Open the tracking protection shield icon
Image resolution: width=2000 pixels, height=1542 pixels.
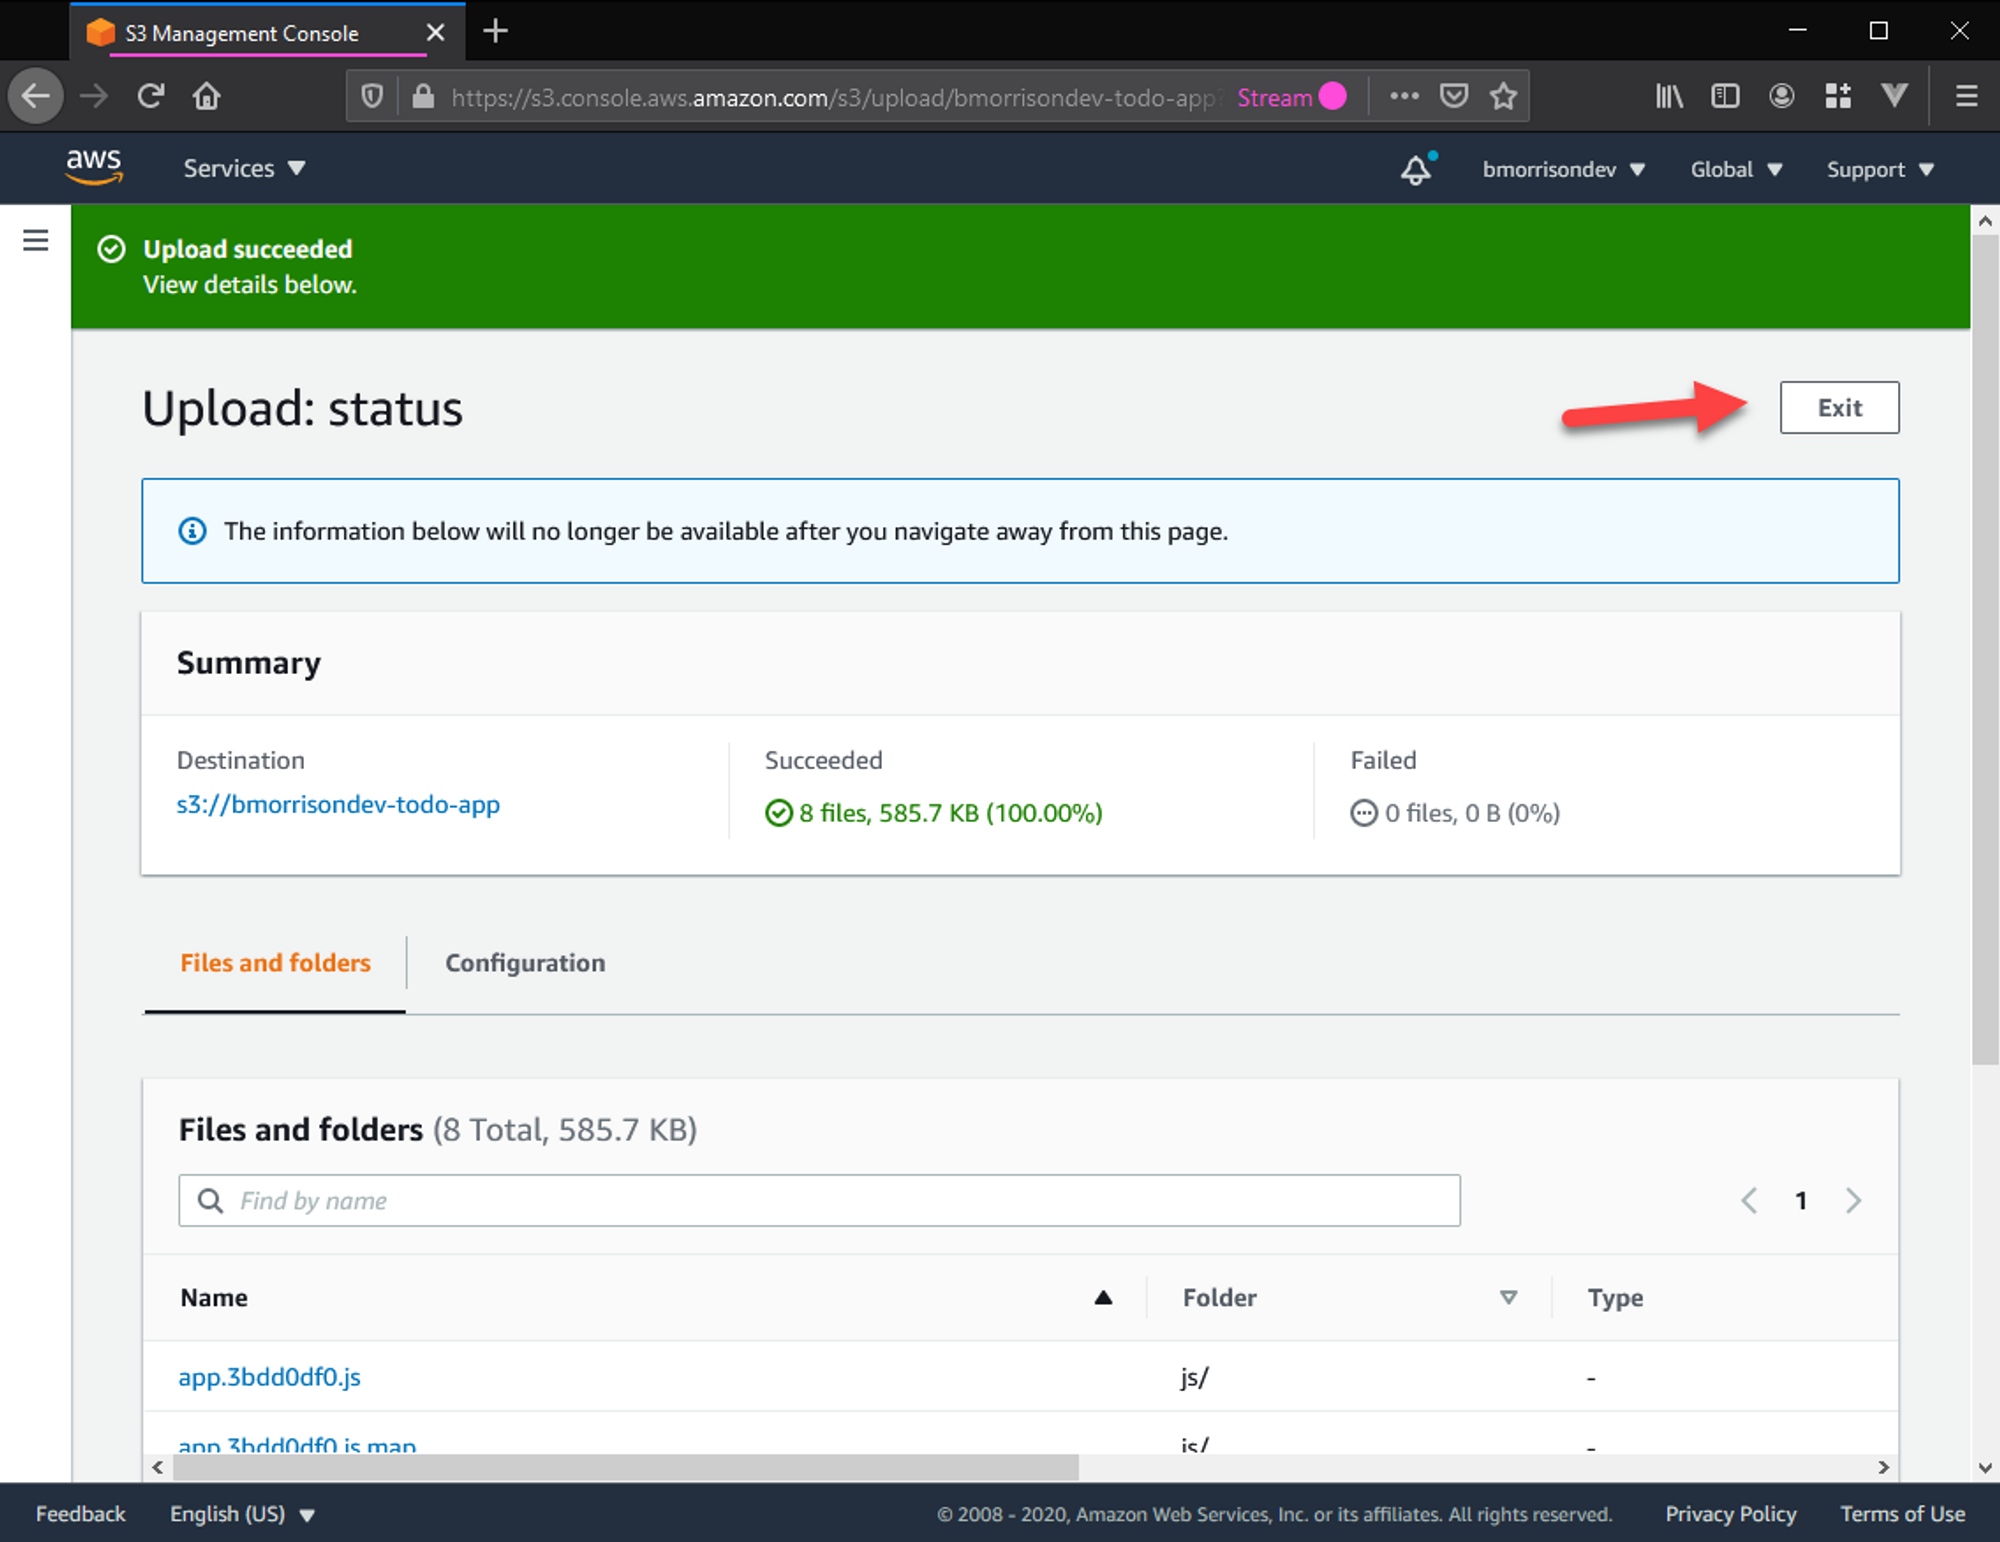pos(372,97)
